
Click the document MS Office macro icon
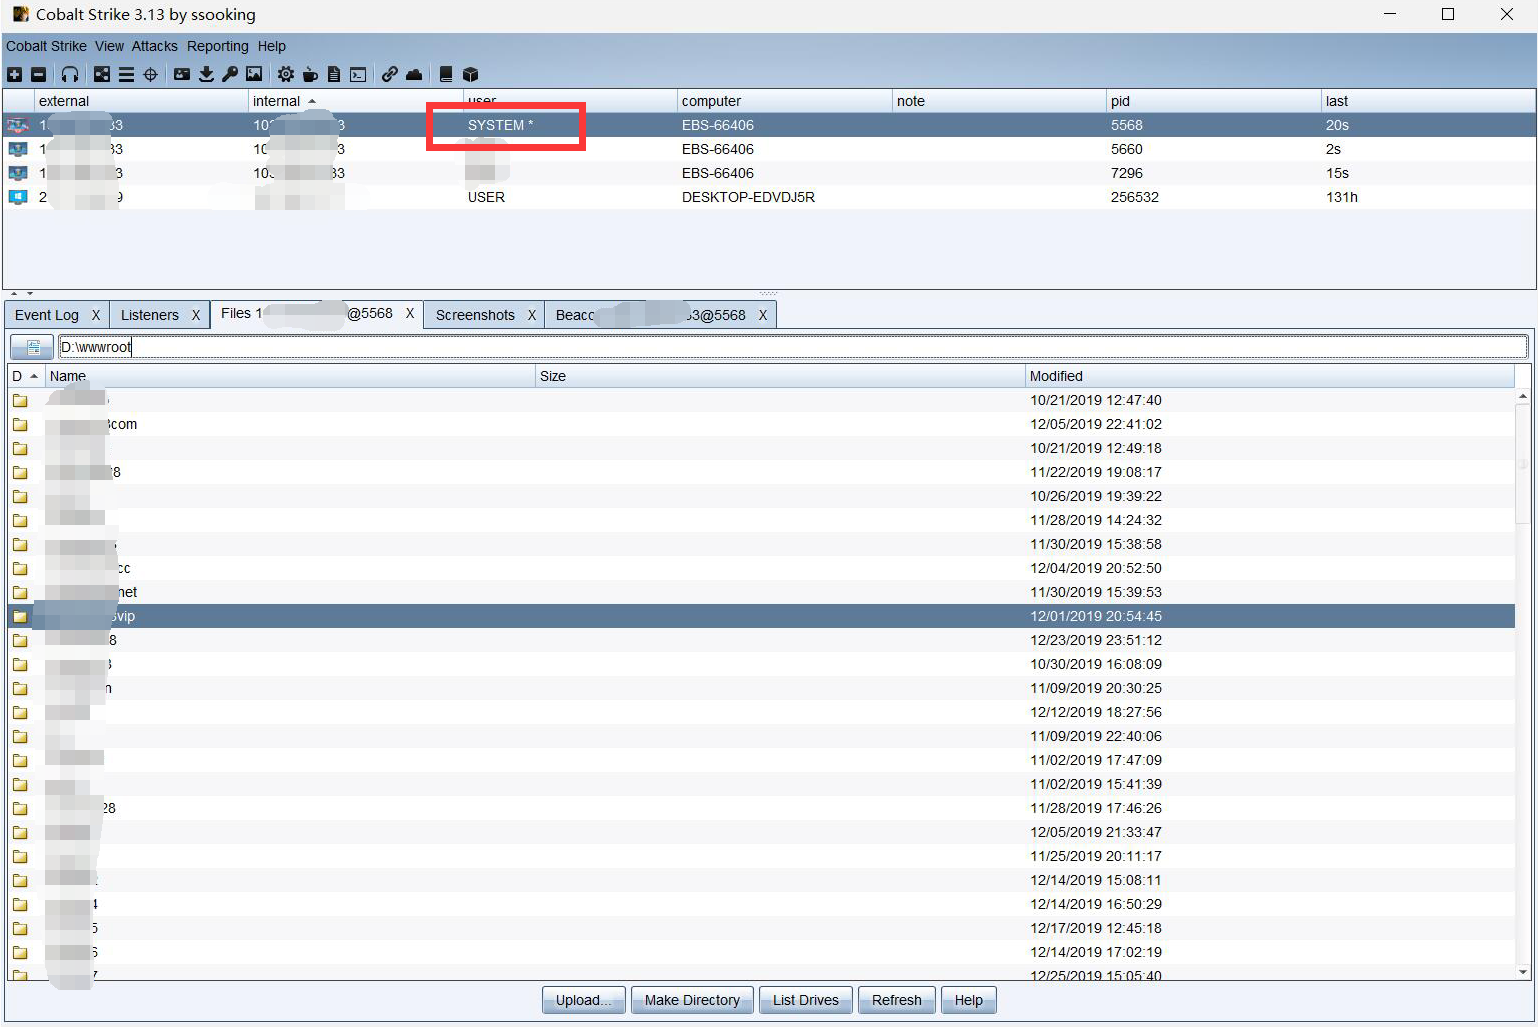(x=334, y=74)
